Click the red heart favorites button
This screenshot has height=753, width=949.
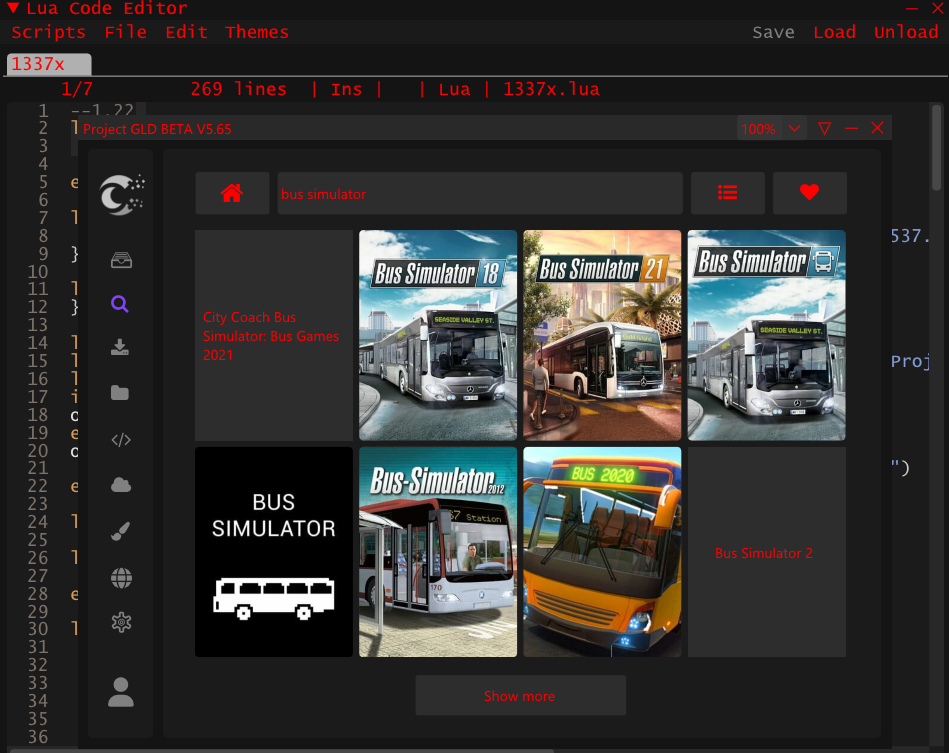click(809, 193)
